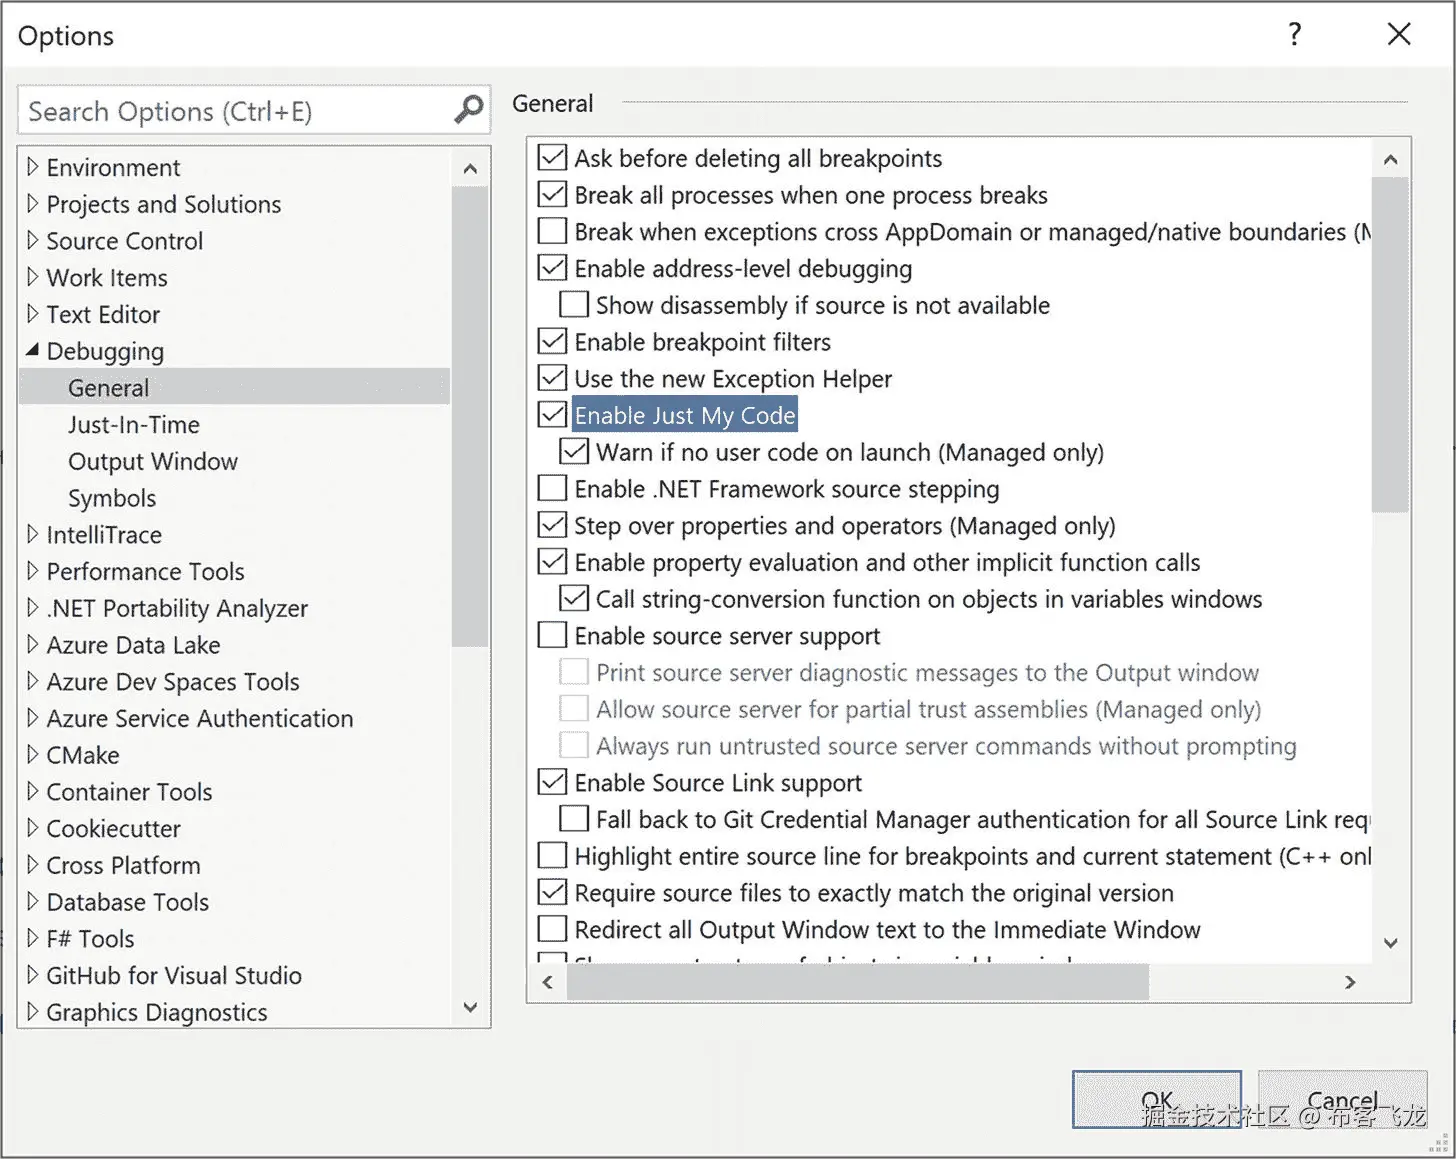Expand the Azure Data Lake node

click(x=32, y=645)
